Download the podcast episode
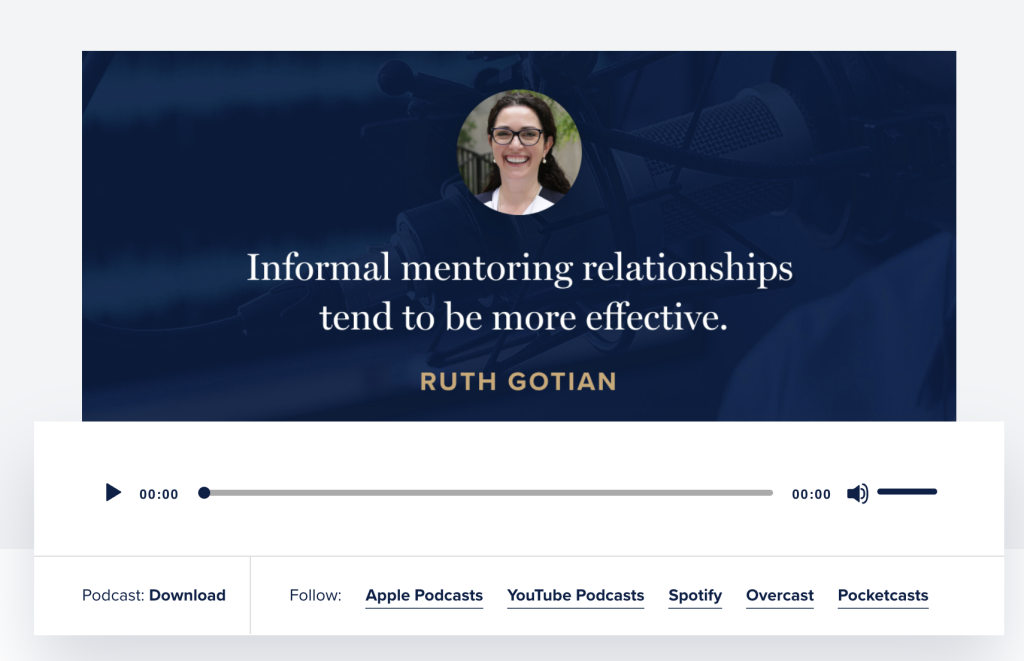 pos(187,595)
